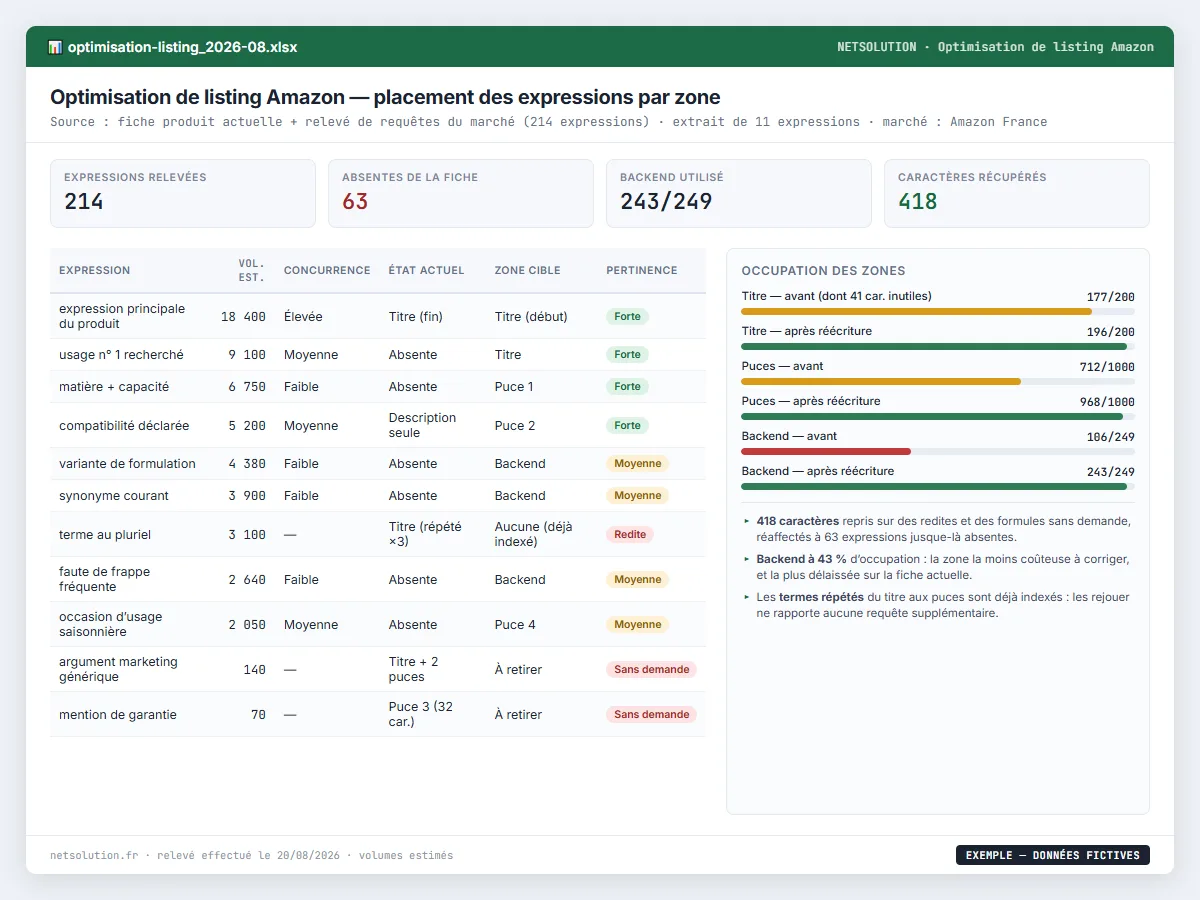Click the CONCURRENCE column header

pyautogui.click(x=327, y=270)
